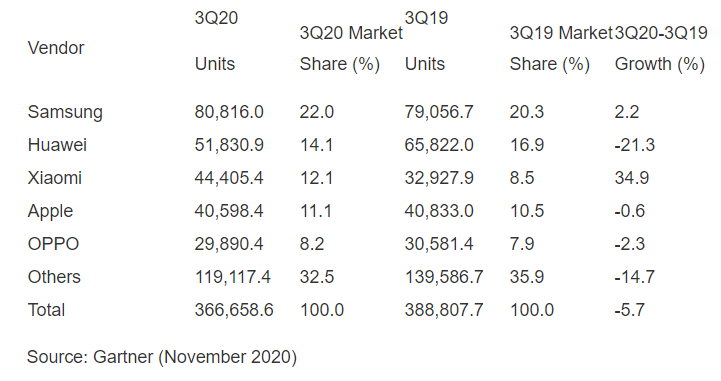Select the Total row label
721x381 pixels.
tap(46, 310)
